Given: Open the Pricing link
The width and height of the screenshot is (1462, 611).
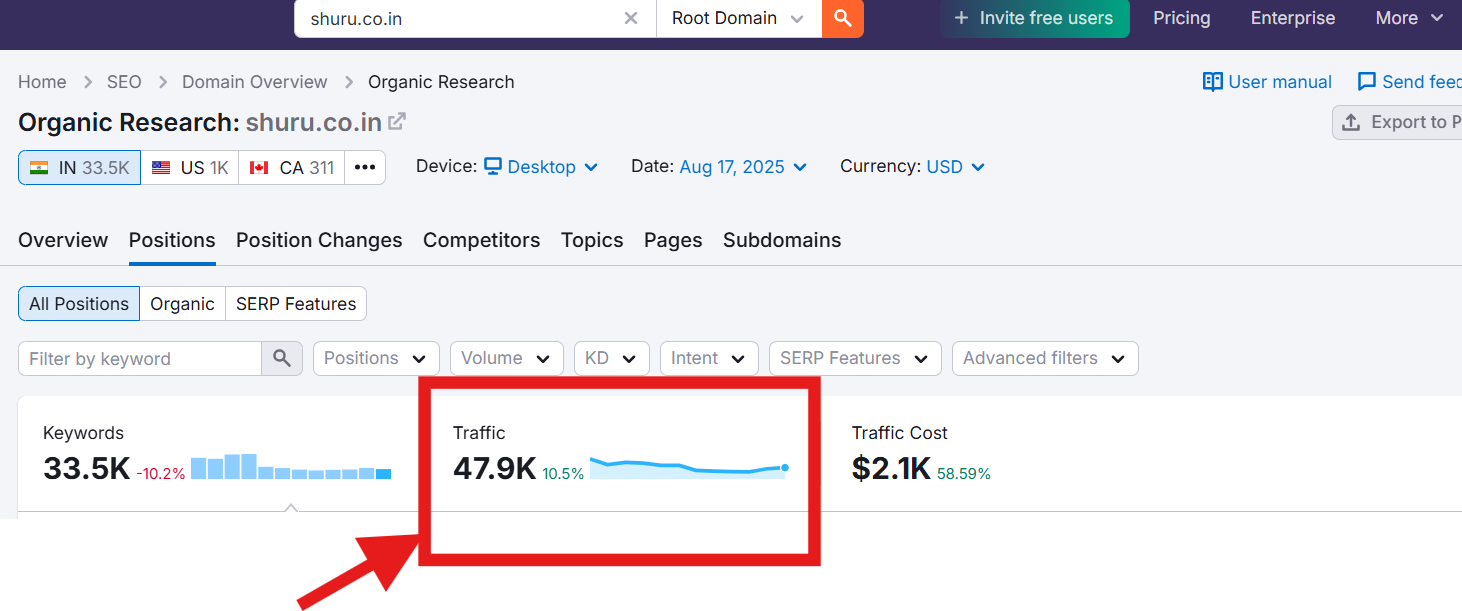Looking at the screenshot, I should coord(1181,18).
